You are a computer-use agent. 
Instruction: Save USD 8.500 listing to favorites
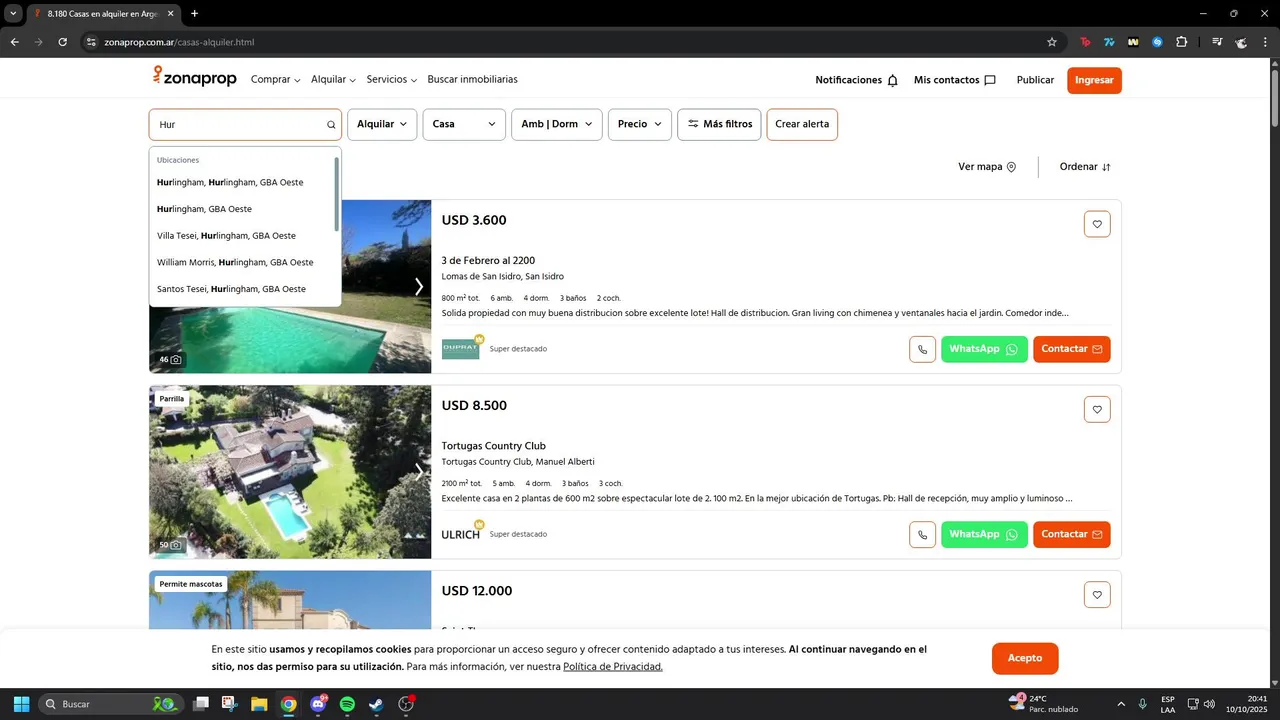[x=1097, y=409]
